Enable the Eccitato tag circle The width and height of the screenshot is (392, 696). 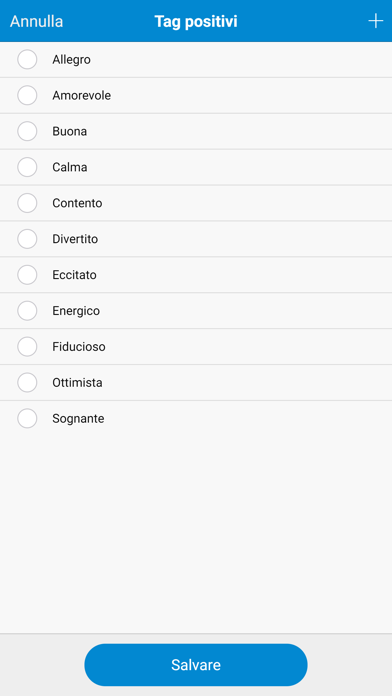(x=27, y=275)
